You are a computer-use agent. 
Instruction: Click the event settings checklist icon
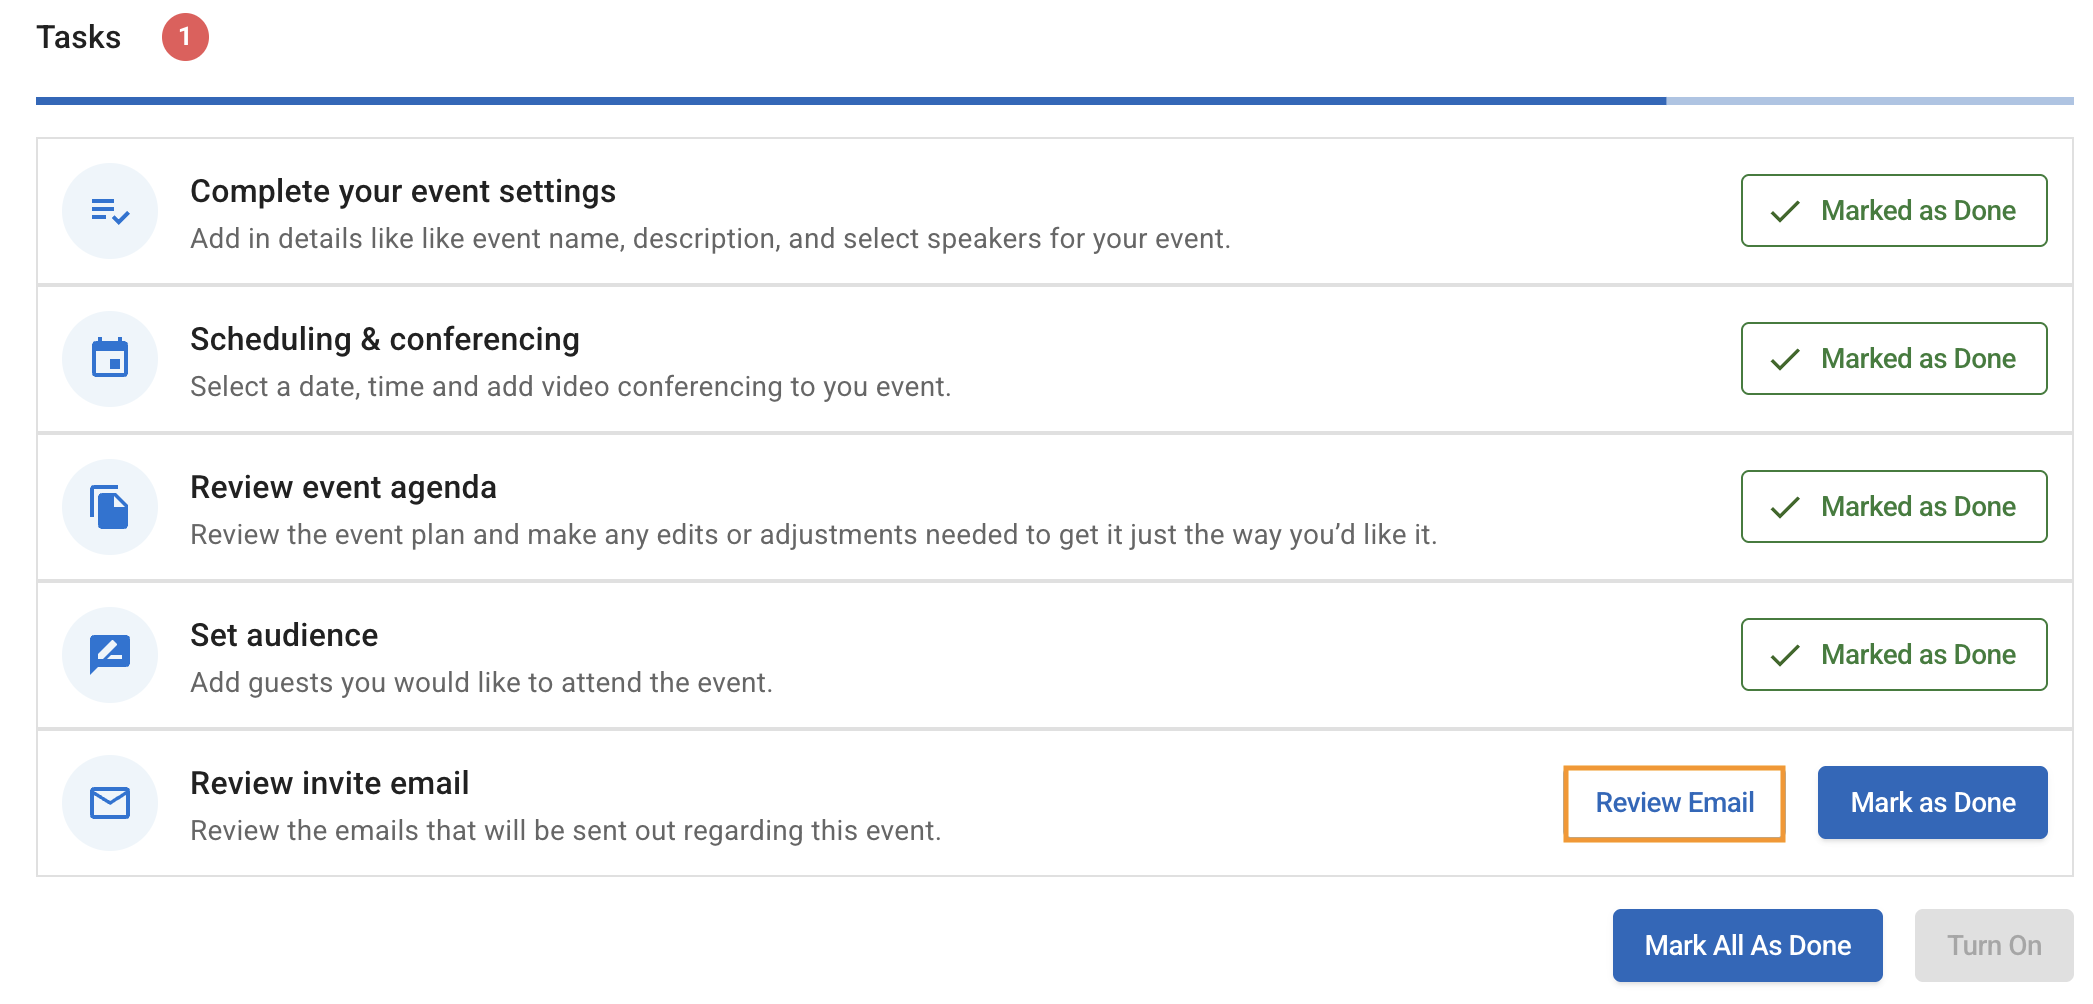[110, 211]
